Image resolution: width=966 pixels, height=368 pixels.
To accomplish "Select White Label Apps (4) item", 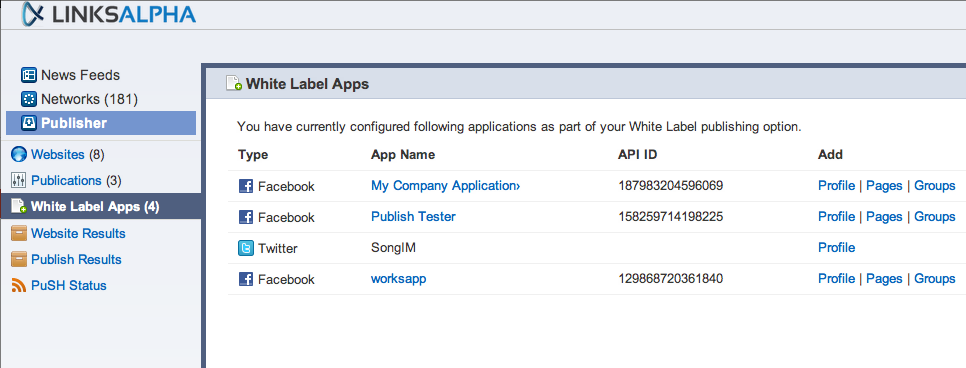I will 100,206.
